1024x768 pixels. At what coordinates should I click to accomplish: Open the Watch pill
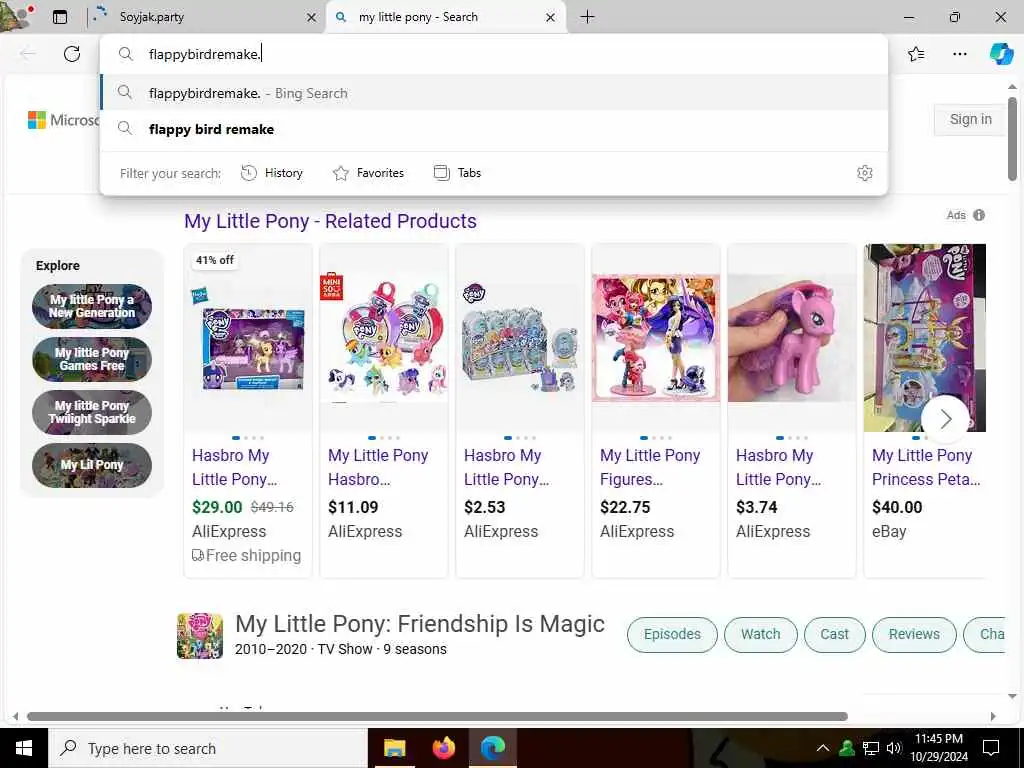point(761,635)
